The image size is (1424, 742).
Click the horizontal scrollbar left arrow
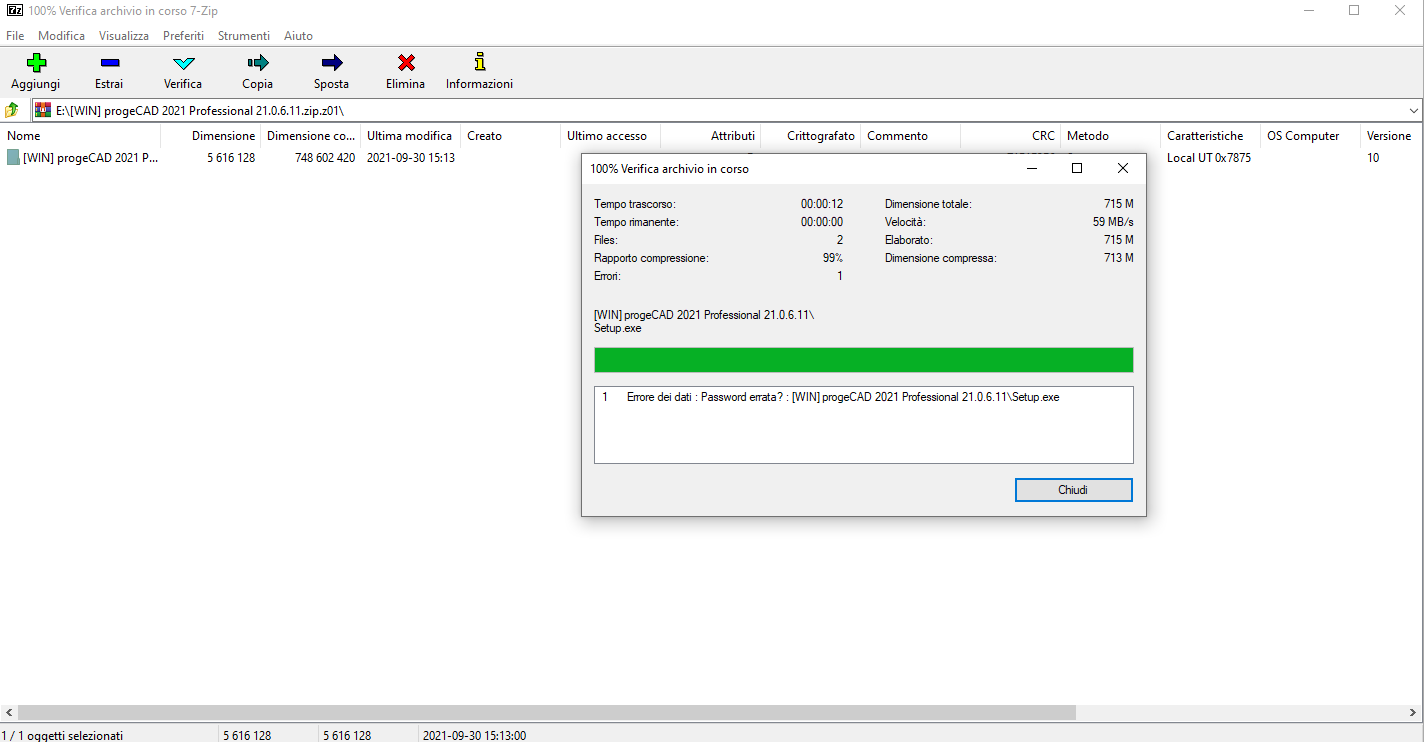(8, 713)
